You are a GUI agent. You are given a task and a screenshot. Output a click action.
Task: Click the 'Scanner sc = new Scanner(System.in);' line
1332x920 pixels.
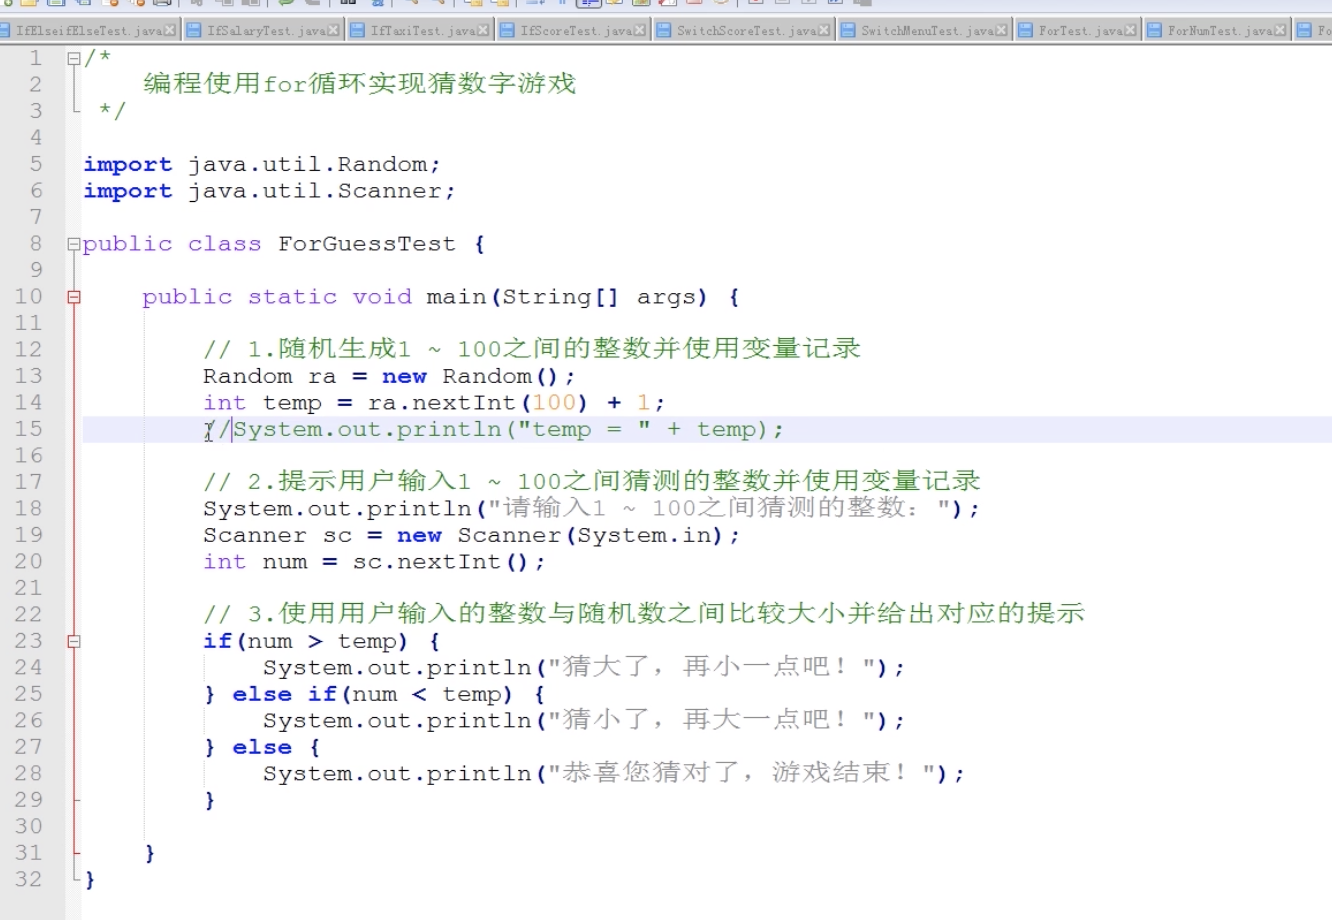coord(471,535)
